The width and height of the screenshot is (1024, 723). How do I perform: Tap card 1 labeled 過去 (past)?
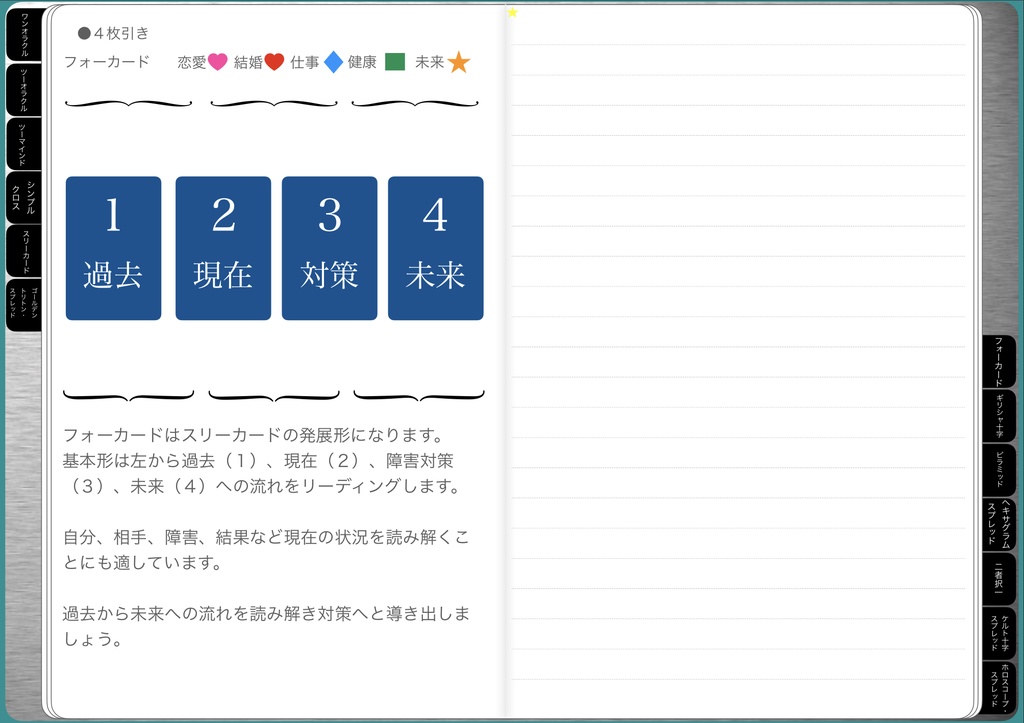tap(113, 248)
